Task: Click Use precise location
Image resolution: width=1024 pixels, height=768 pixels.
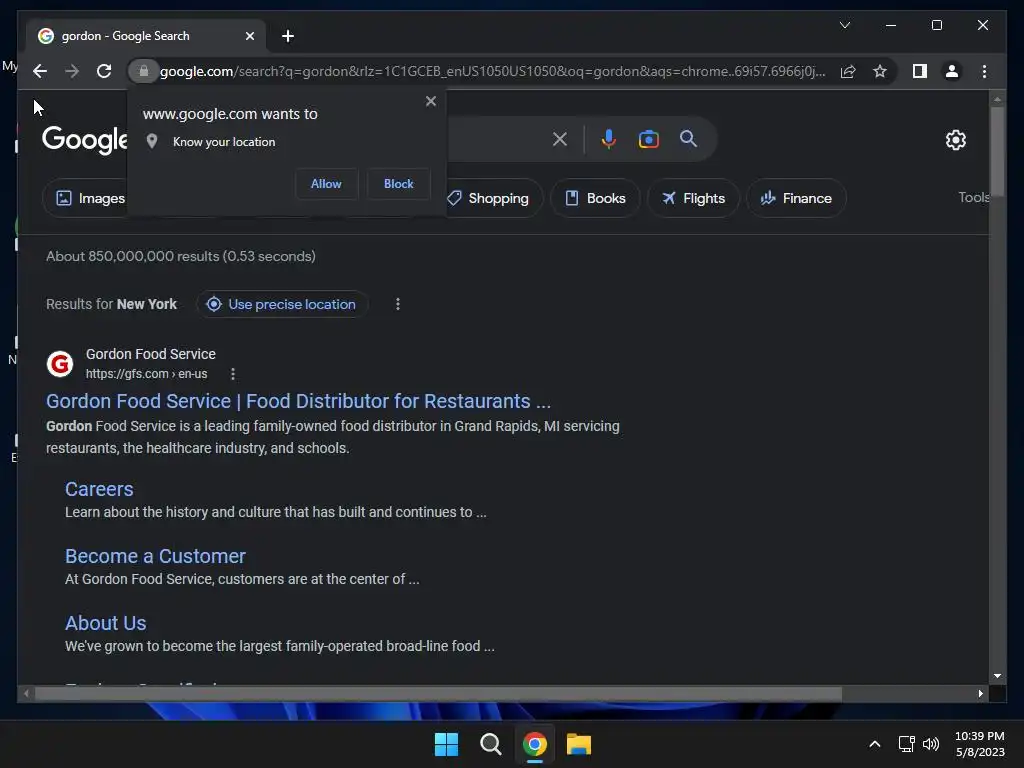Action: click(x=281, y=304)
